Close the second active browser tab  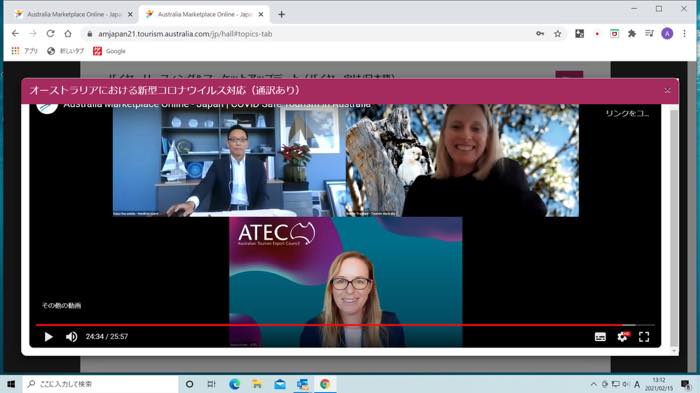[x=261, y=14]
